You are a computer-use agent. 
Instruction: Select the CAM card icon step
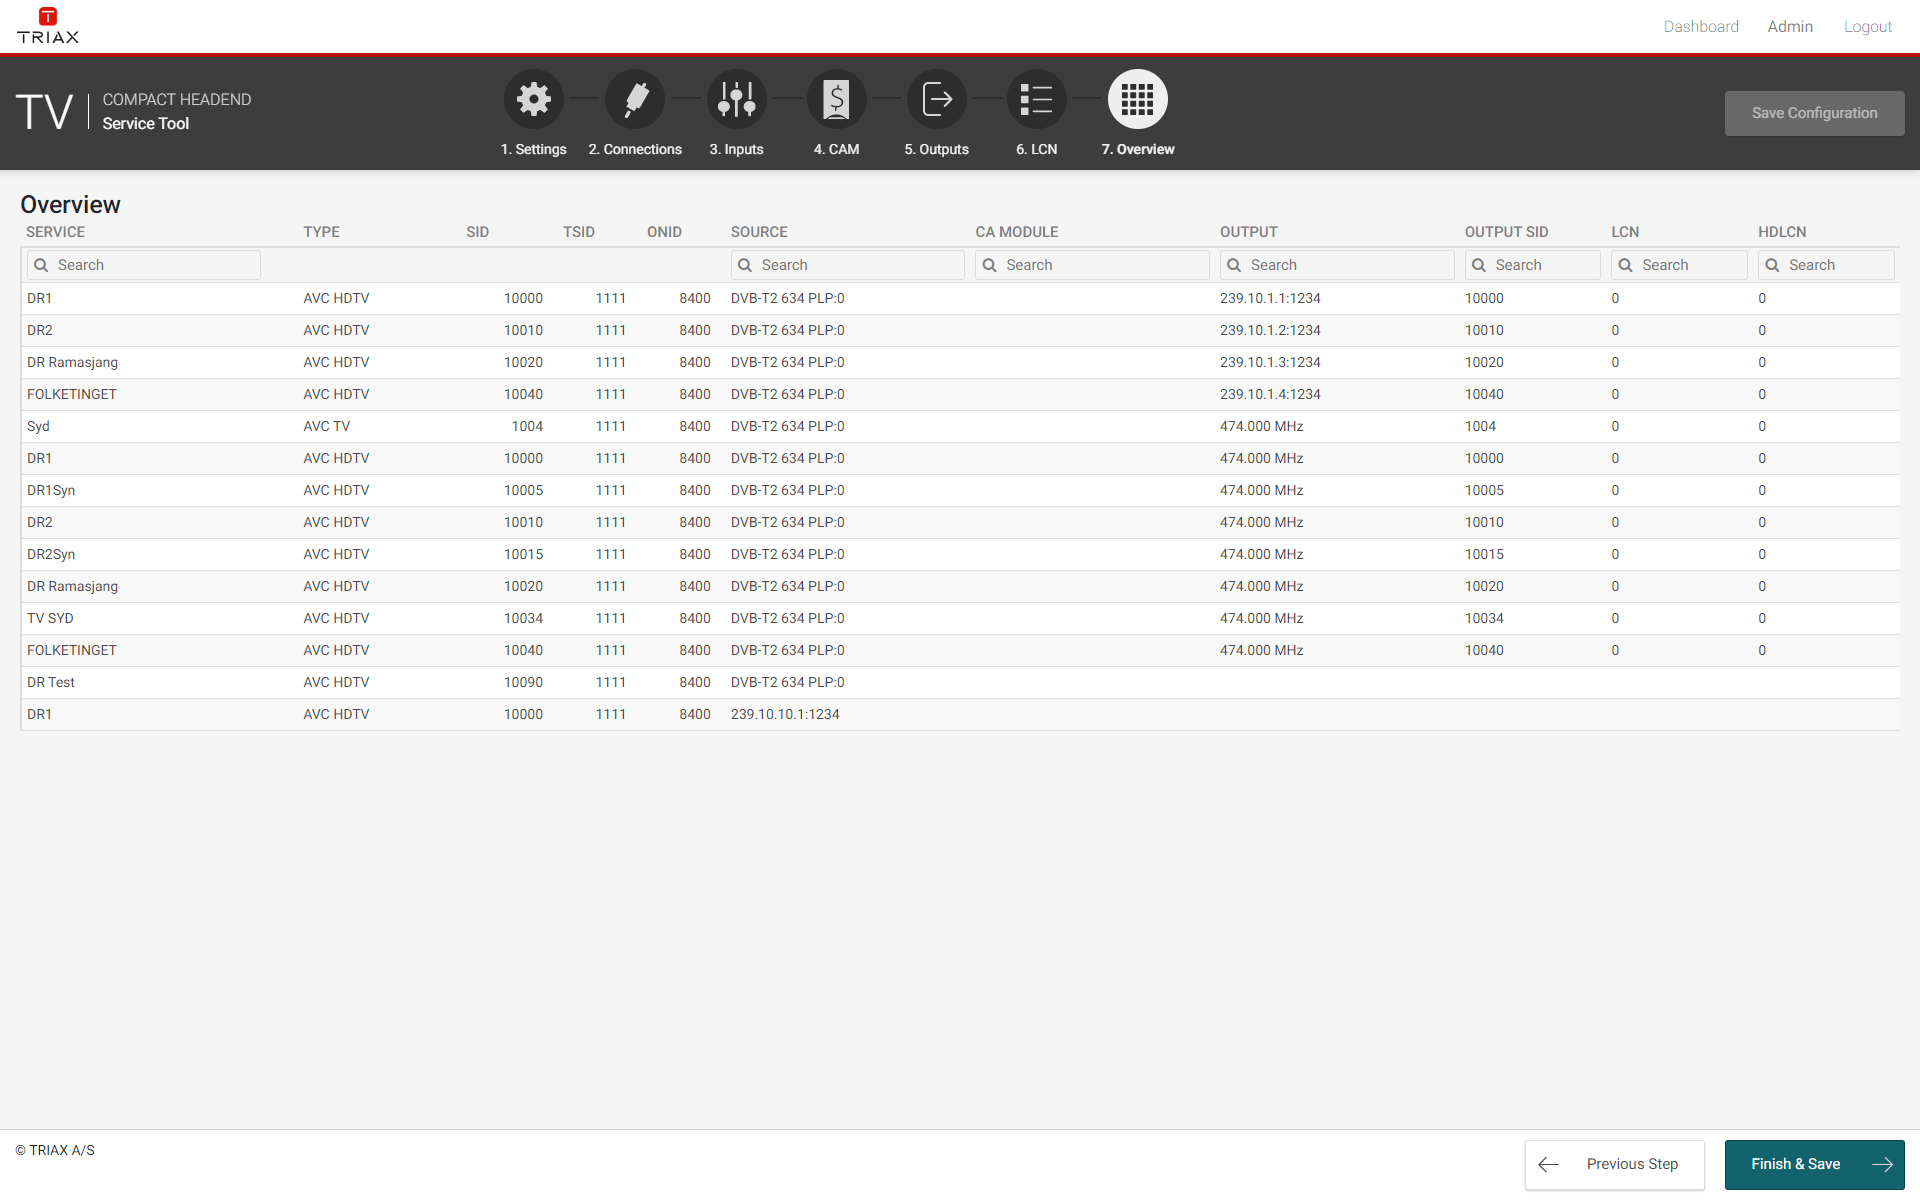837,99
